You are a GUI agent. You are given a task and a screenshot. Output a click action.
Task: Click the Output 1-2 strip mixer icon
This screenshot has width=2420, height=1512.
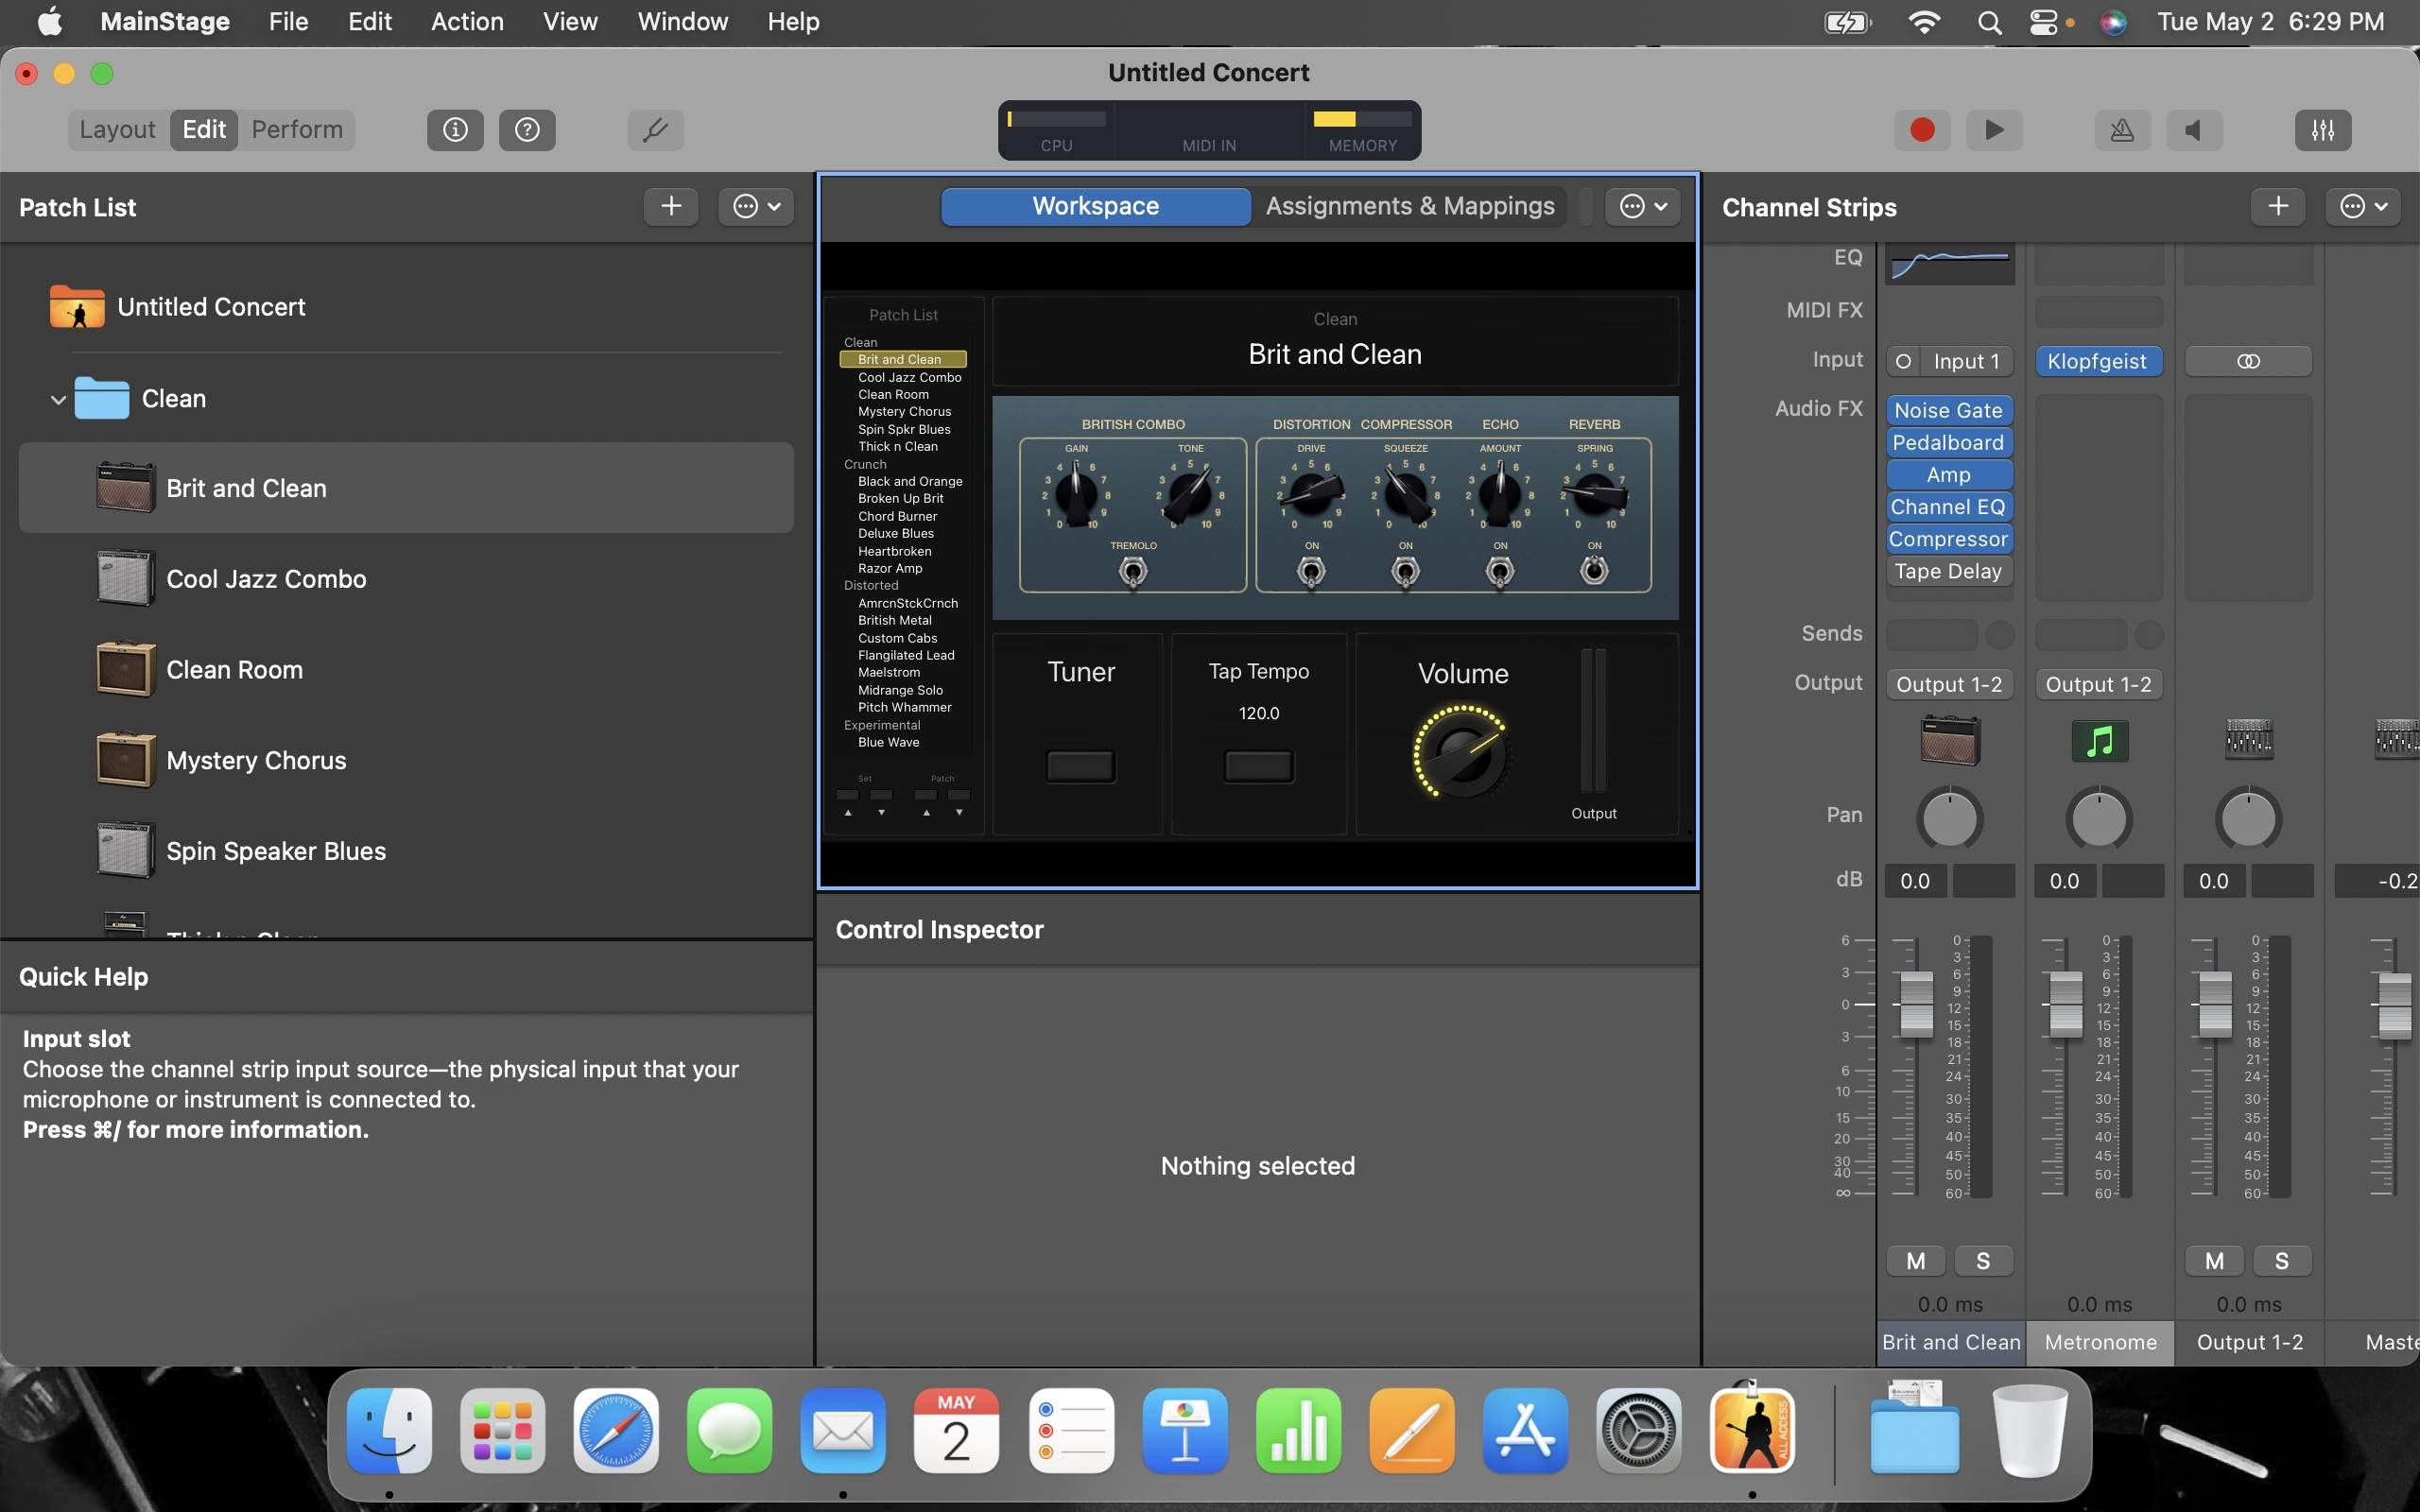click(x=2249, y=740)
